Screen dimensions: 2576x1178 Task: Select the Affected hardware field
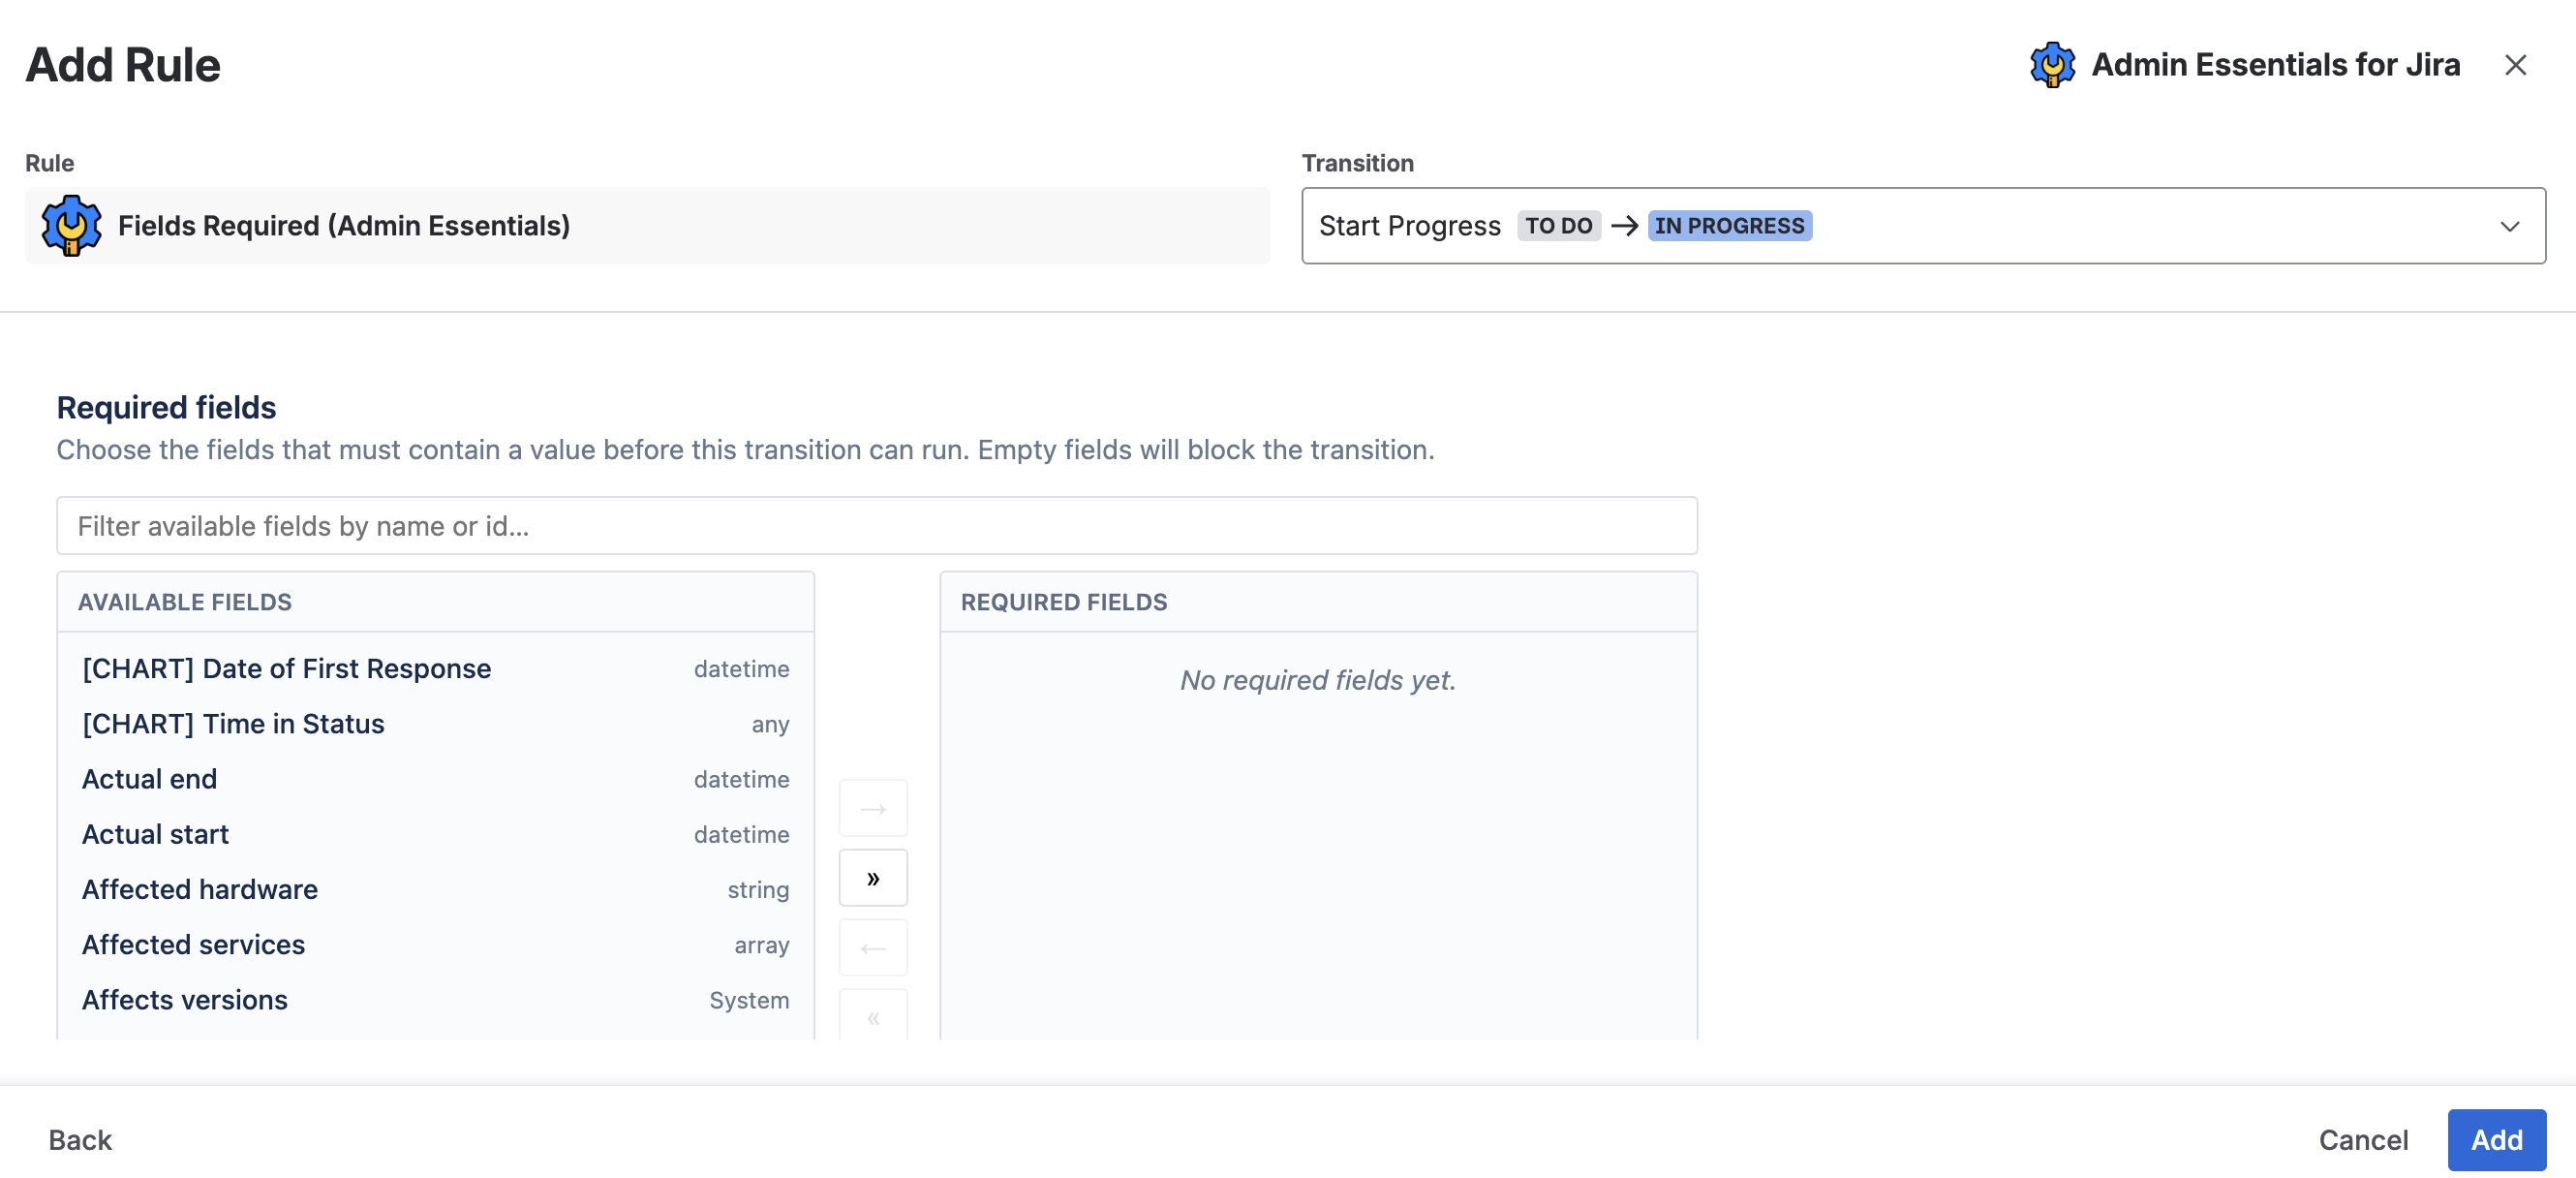coord(435,890)
